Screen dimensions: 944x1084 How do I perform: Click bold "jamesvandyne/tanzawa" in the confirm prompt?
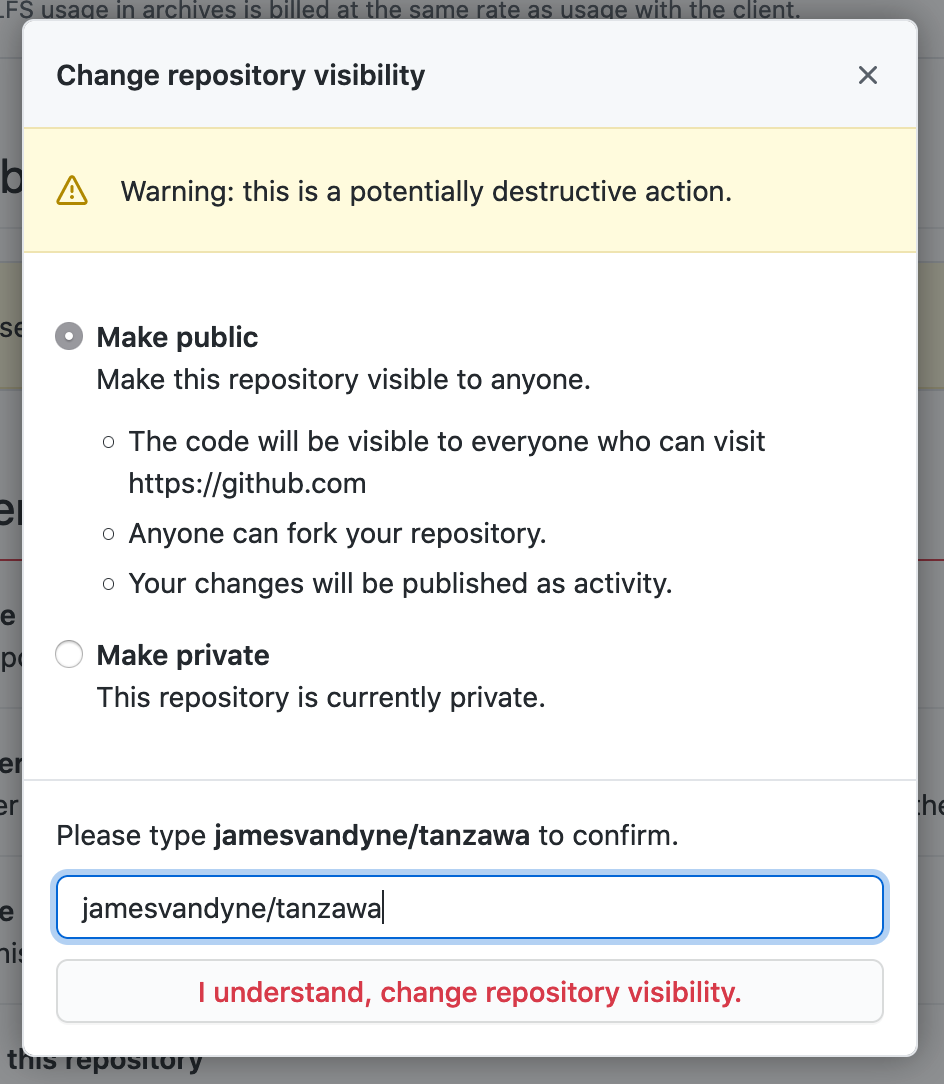pos(372,835)
